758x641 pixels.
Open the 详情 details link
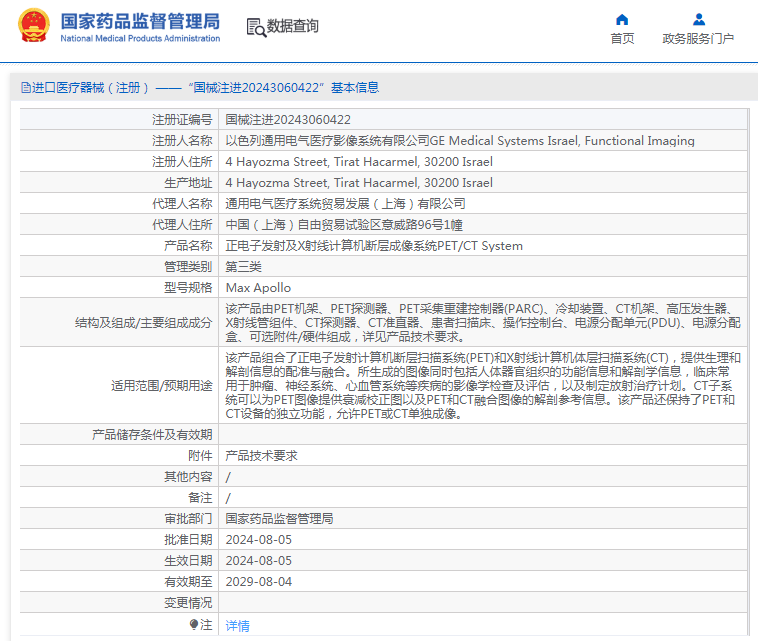tap(237, 626)
